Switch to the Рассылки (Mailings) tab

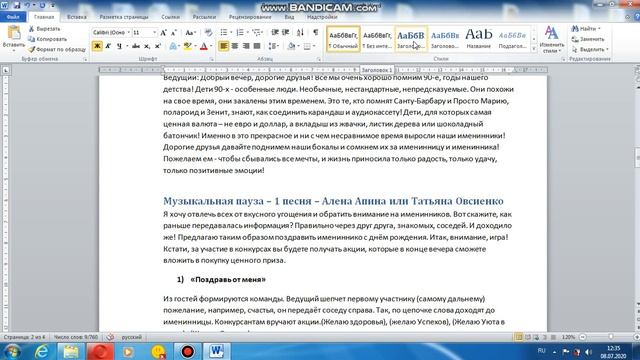tap(204, 17)
